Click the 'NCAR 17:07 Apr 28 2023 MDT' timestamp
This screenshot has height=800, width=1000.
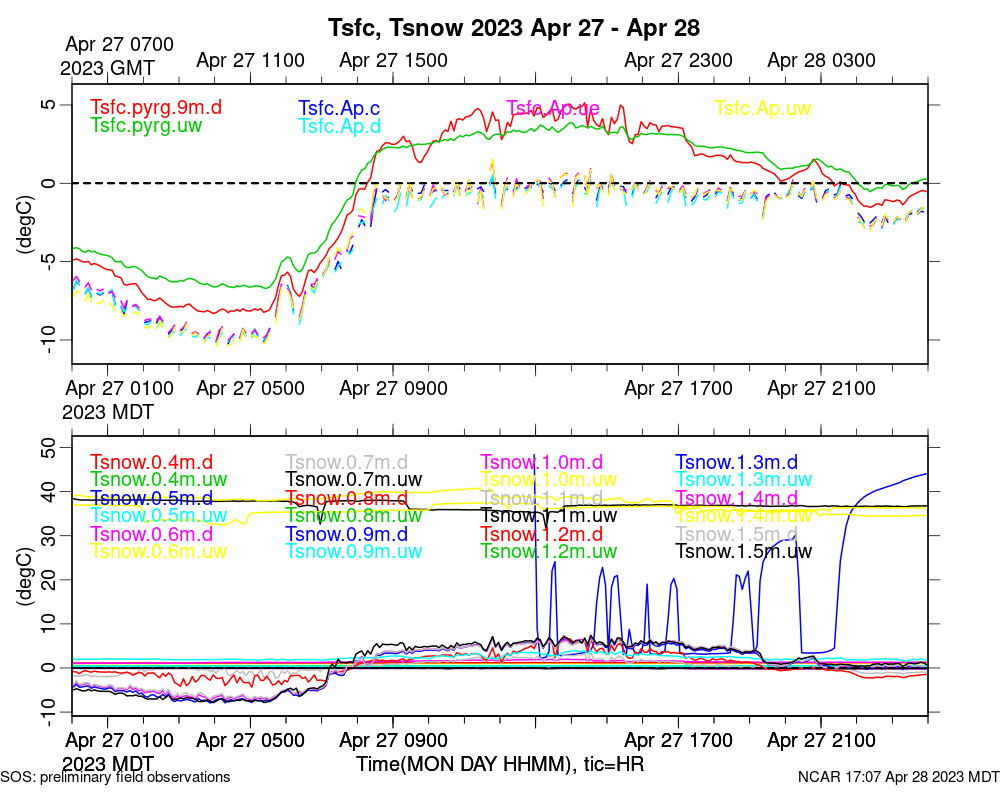click(899, 777)
